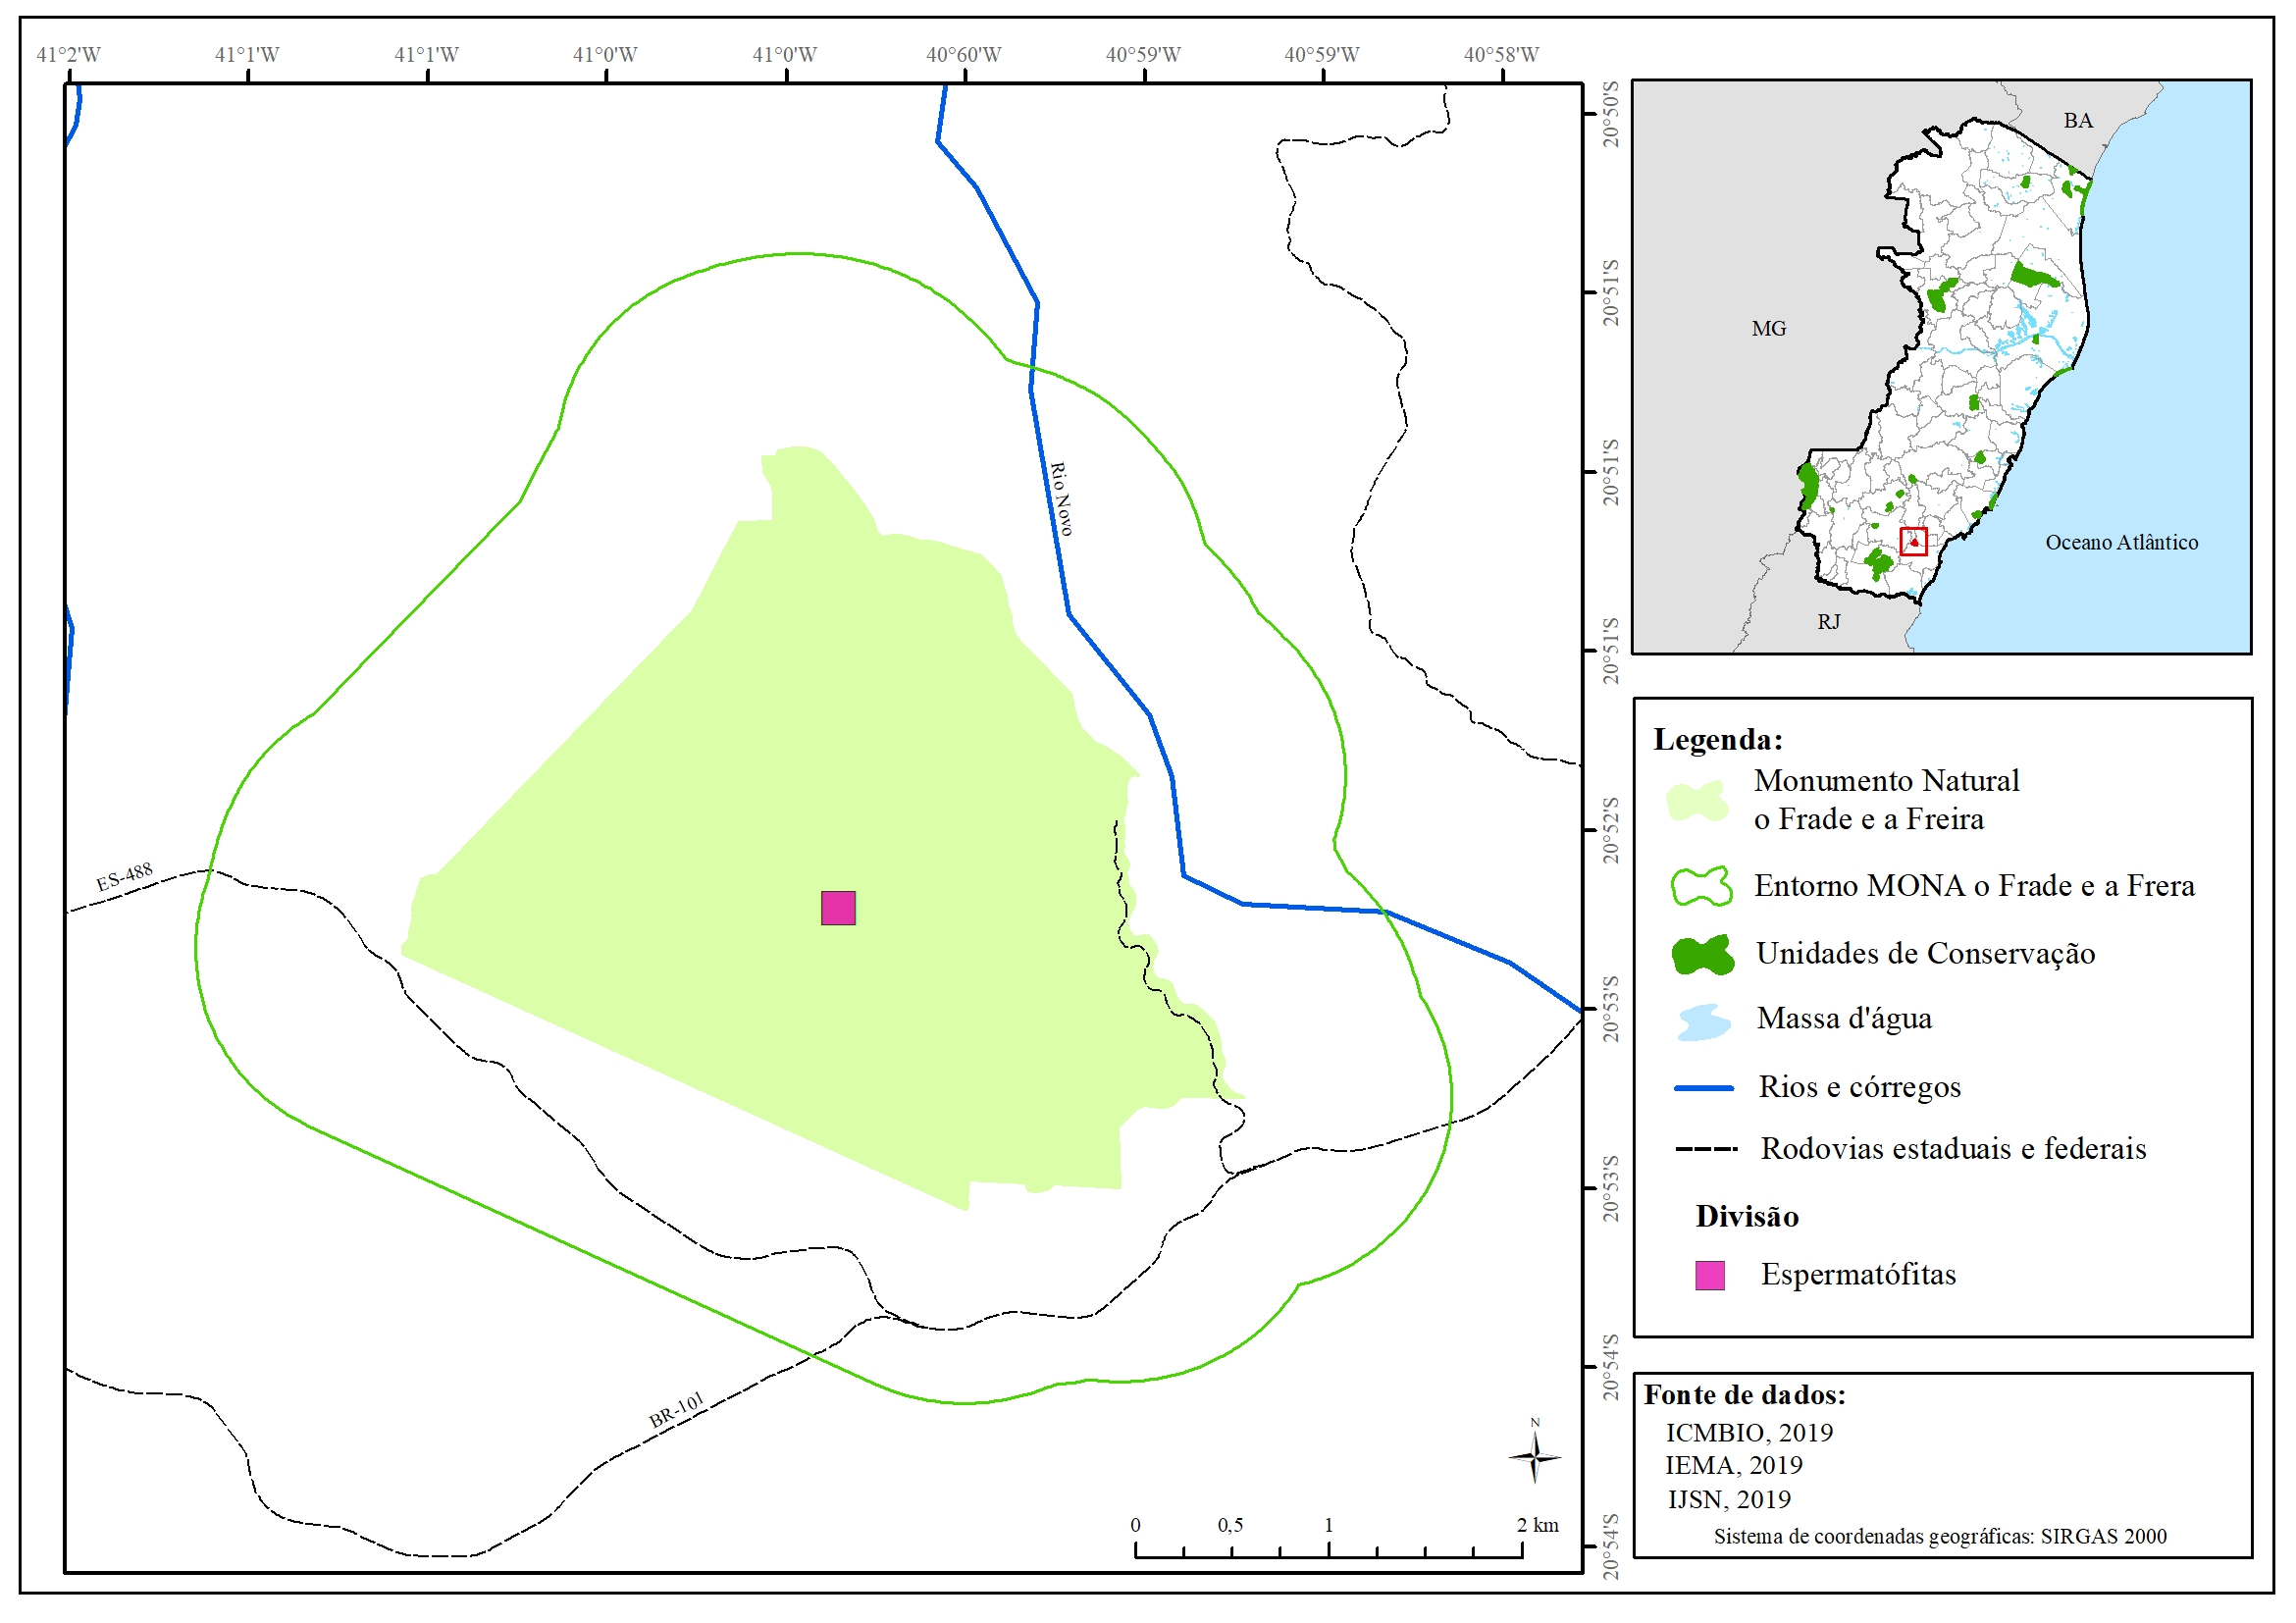The image size is (2296, 1623).
Task: Click the BR-101 road label
Action: [677, 1409]
